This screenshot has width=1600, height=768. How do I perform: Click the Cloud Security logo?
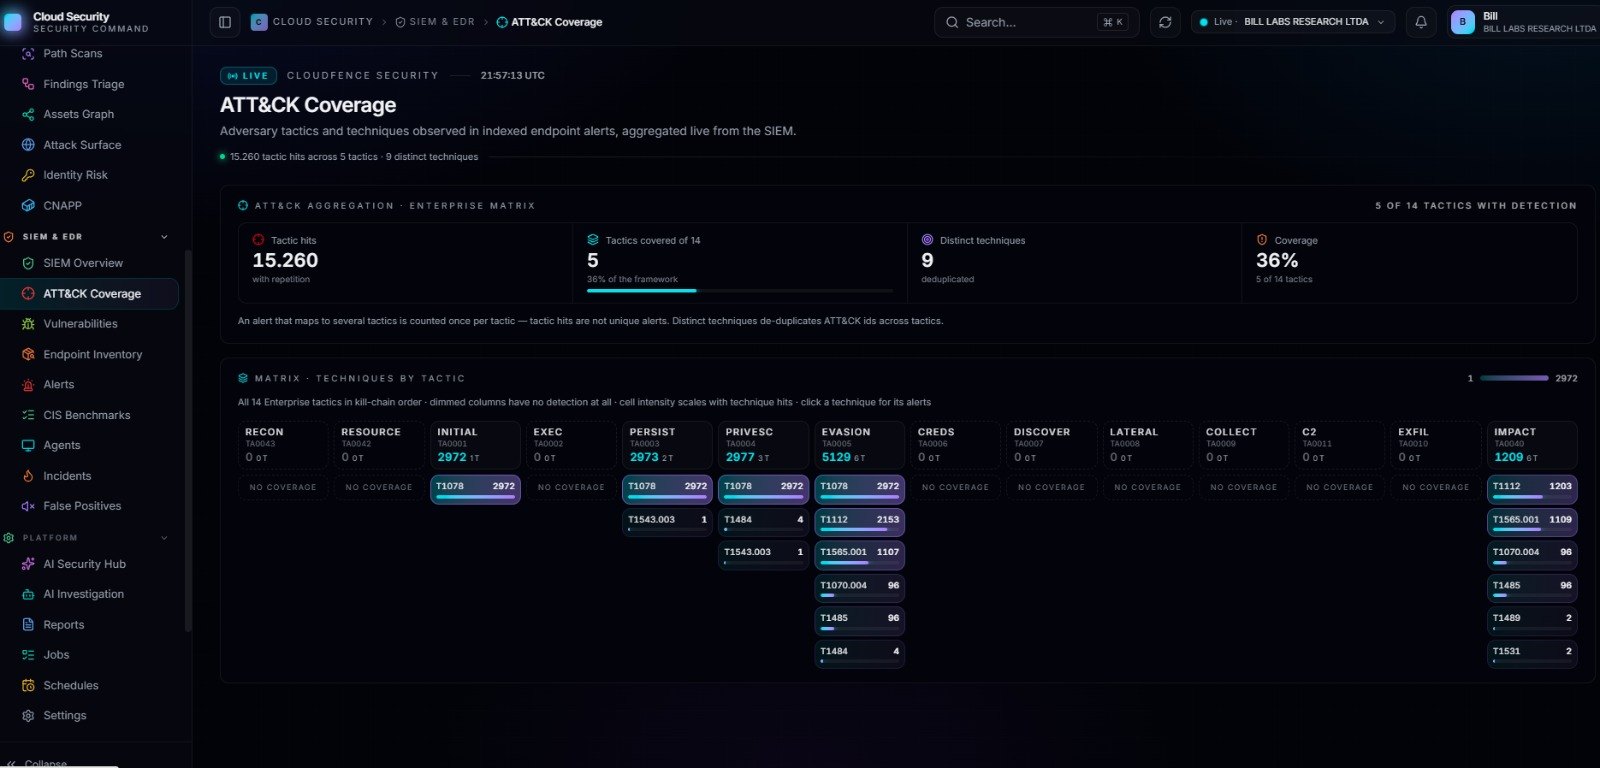pyautogui.click(x=13, y=22)
